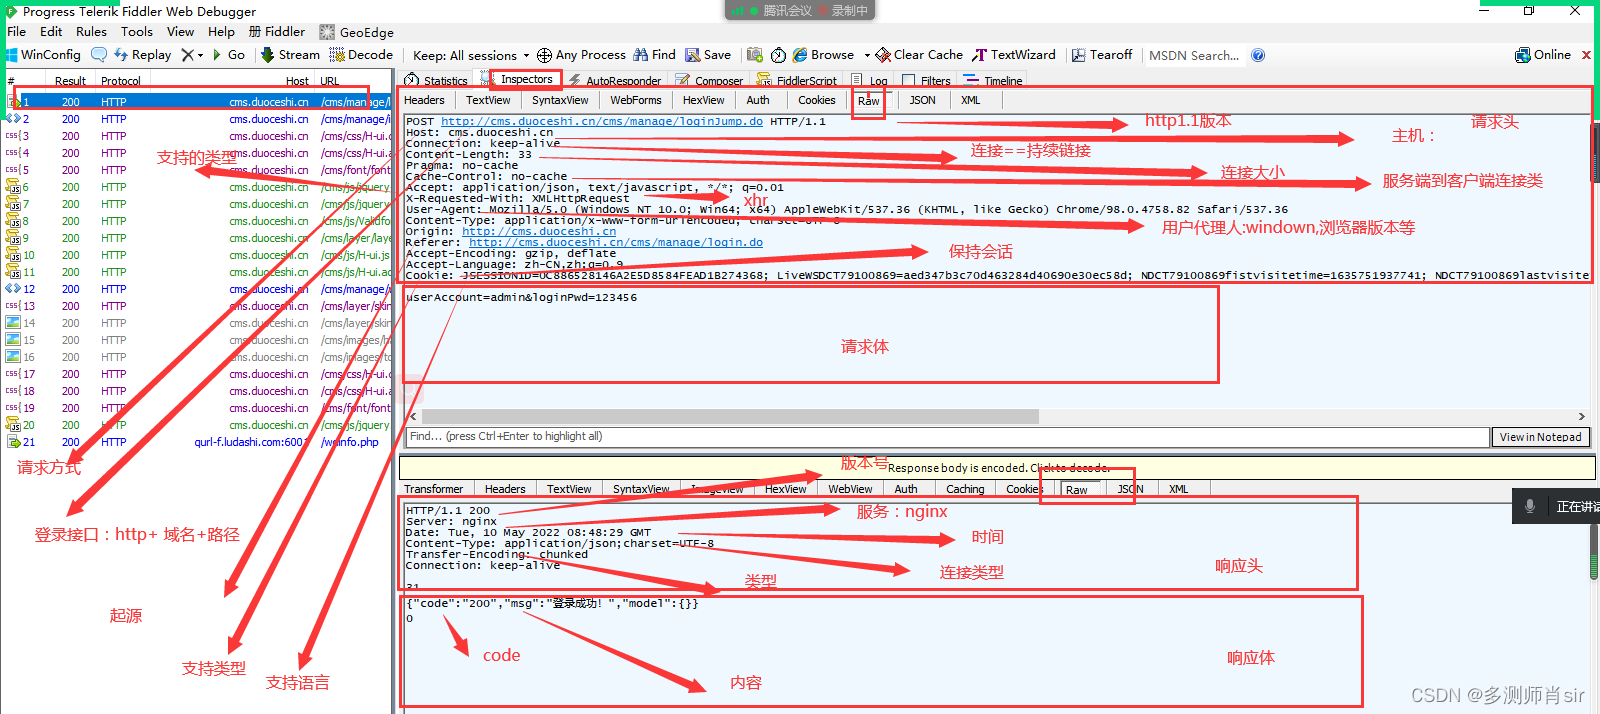The image size is (1600, 714).
Task: Open the Edit menu
Action: (x=51, y=32)
